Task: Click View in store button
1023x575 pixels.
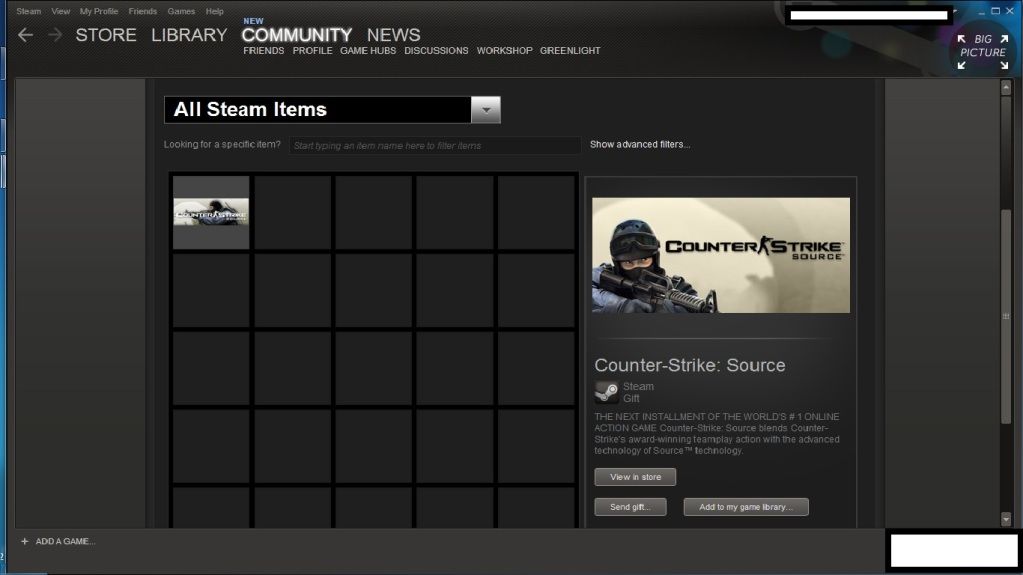Action: 635,477
